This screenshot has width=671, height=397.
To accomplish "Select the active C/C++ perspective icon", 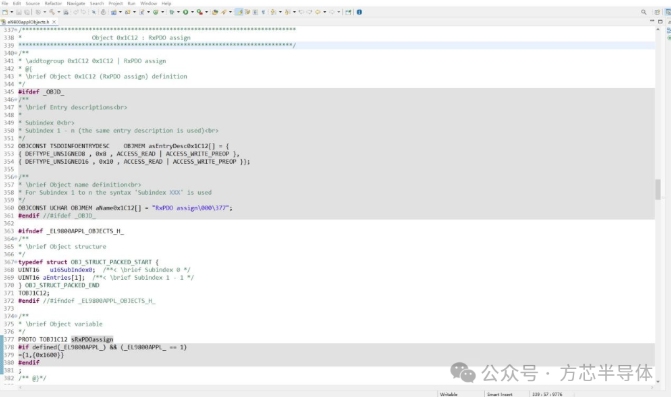I will click(x=668, y=12).
